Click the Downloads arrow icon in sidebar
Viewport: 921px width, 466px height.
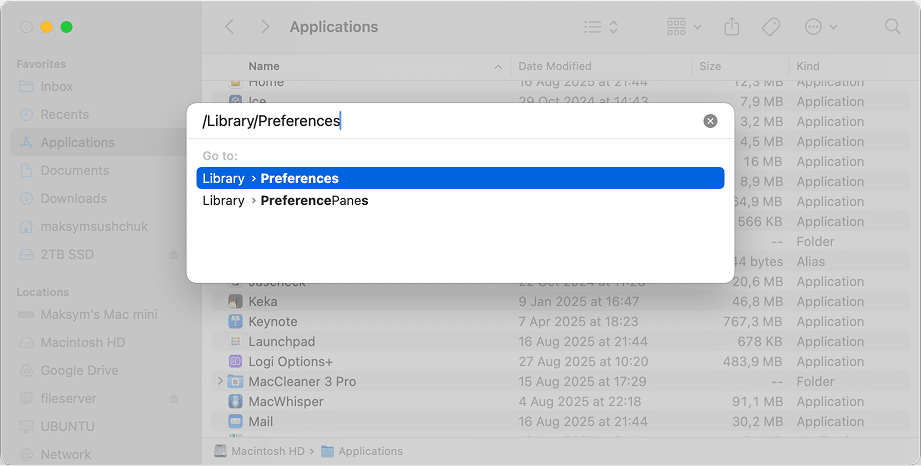pos(26,199)
